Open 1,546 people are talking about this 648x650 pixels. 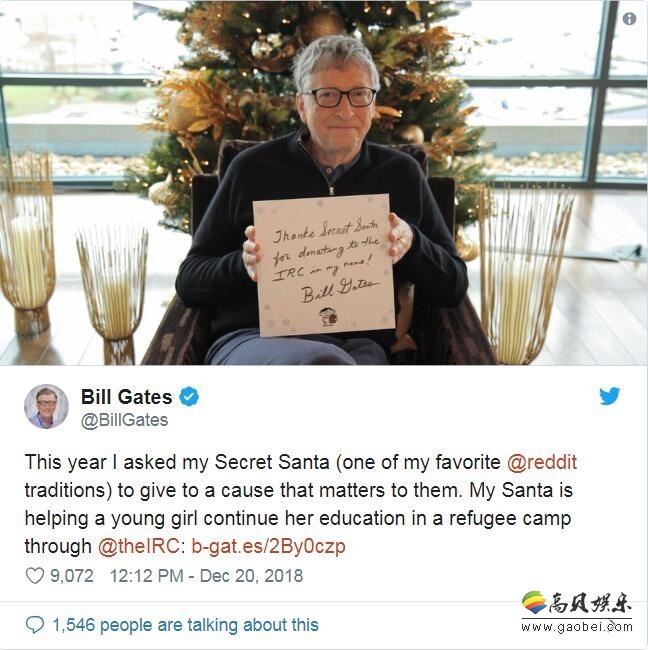coord(185,625)
